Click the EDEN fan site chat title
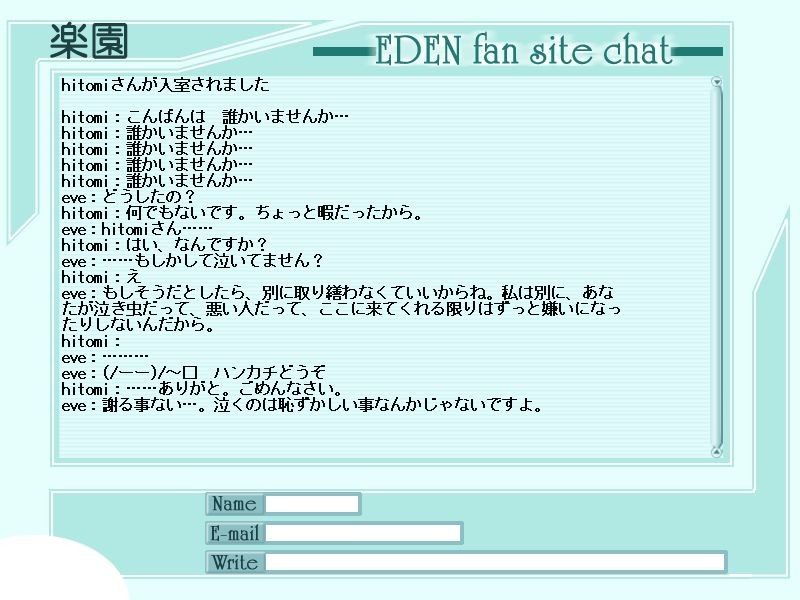Image resolution: width=800 pixels, height=600 pixels. [523, 50]
